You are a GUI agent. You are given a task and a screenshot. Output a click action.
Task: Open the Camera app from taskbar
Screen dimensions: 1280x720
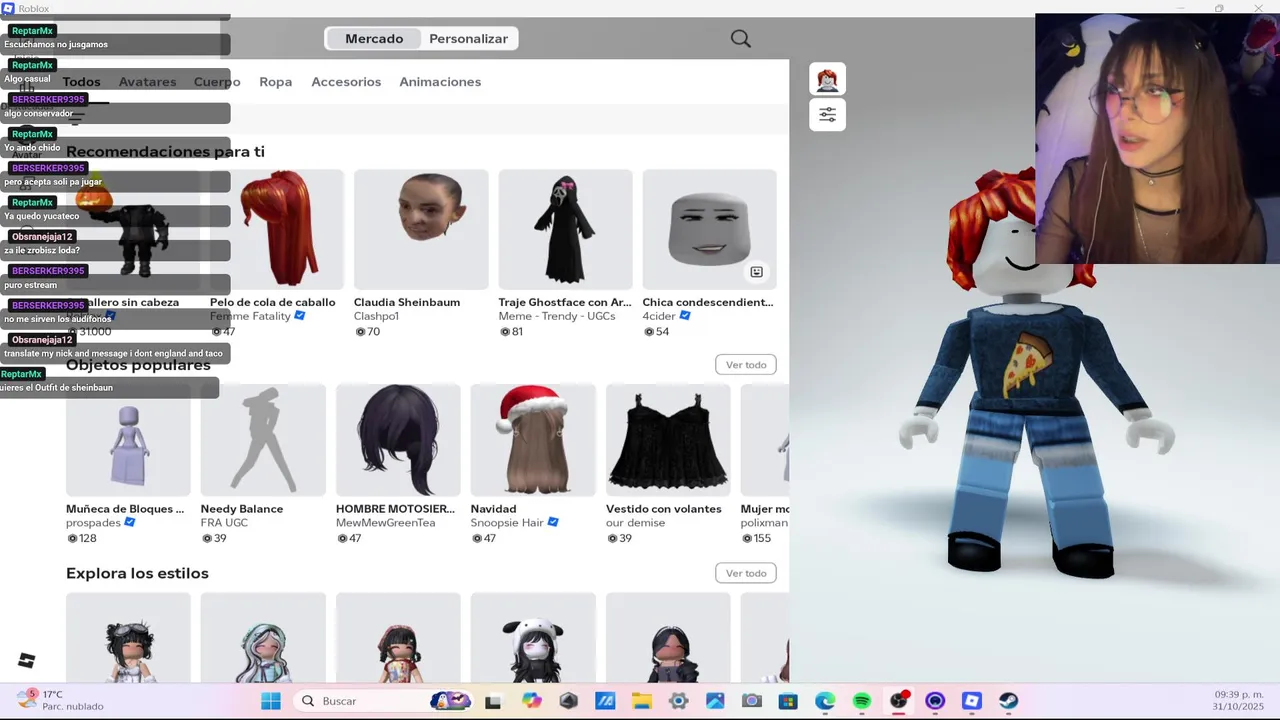click(x=751, y=701)
